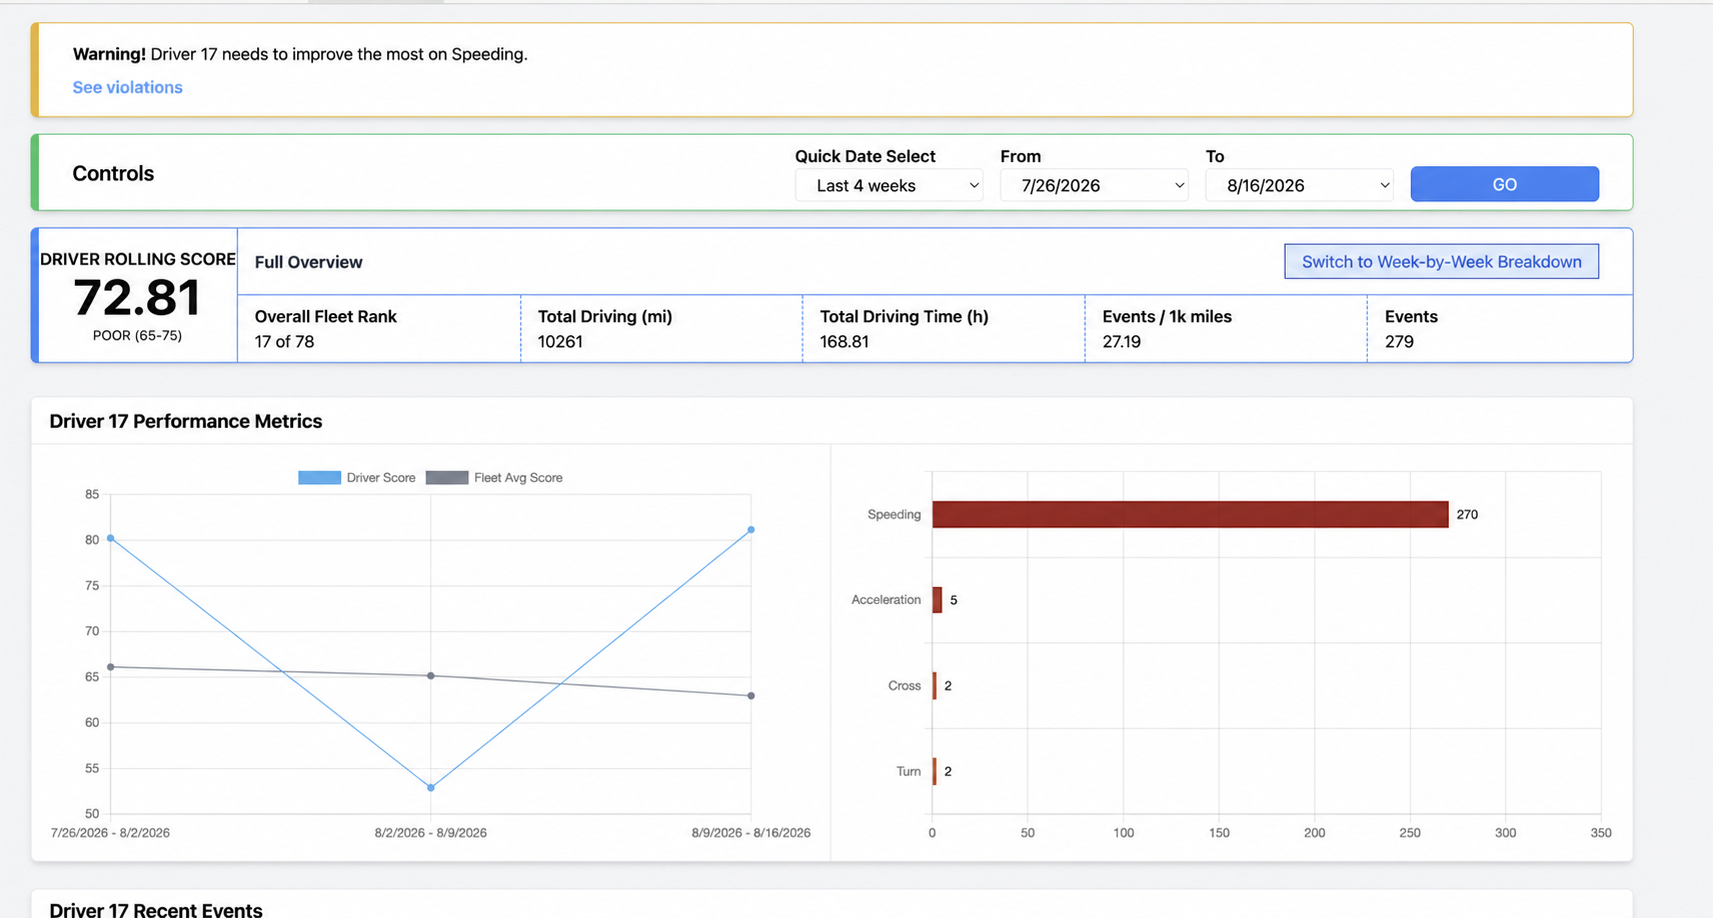
Task: Select the driver score point for 8/9/2026 week
Action: click(751, 530)
